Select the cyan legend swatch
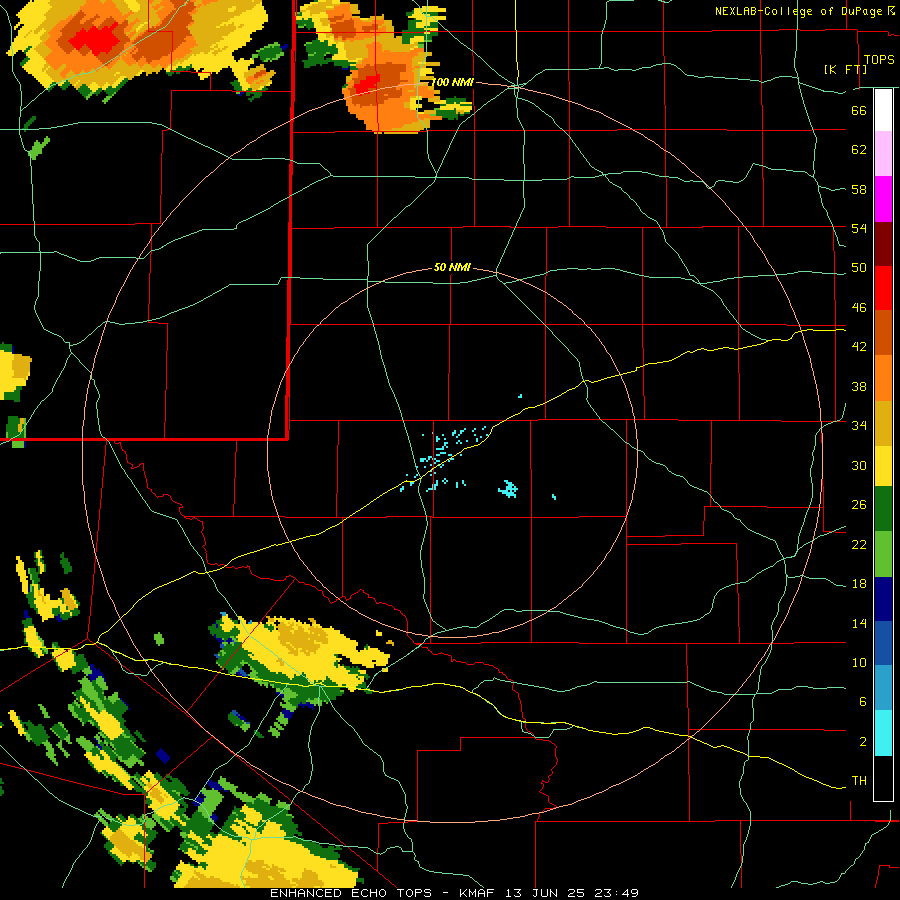The height and width of the screenshot is (900, 900). [x=883, y=733]
